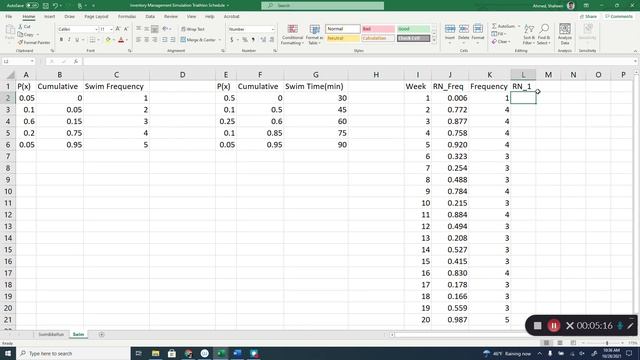Click the formula bar input
Viewport: 640px width, 360px height.
click(358, 61)
